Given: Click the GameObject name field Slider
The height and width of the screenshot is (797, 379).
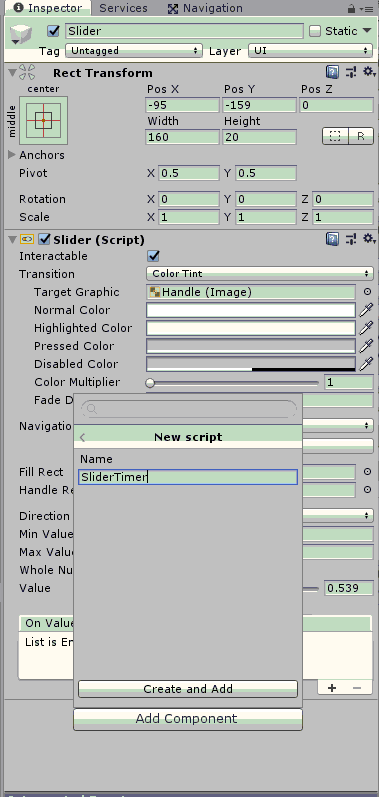Looking at the screenshot, I should point(185,31).
